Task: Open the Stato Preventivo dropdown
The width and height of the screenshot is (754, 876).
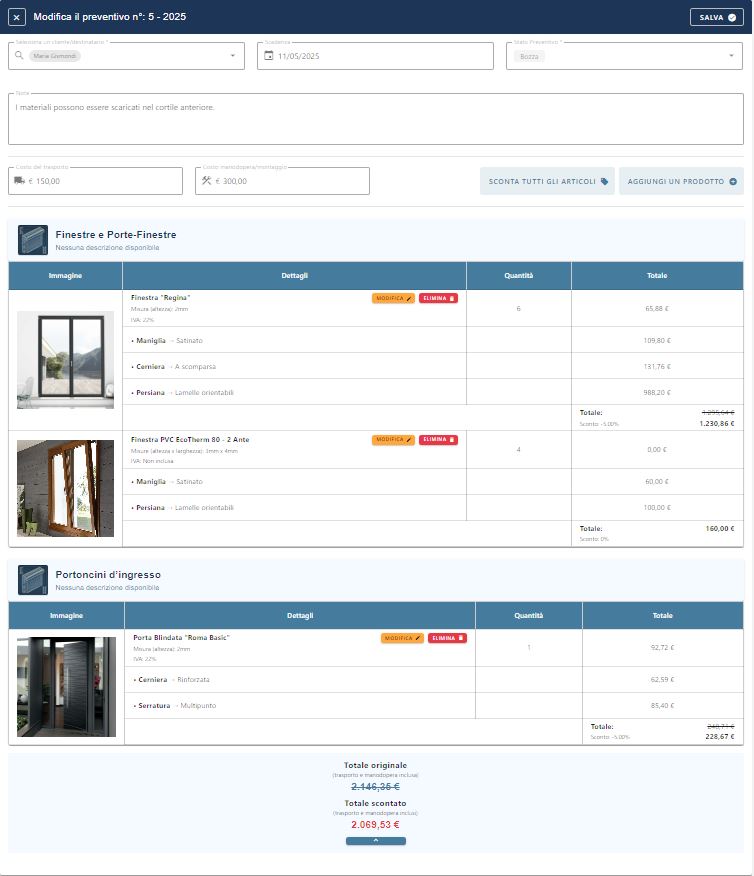Action: point(730,56)
